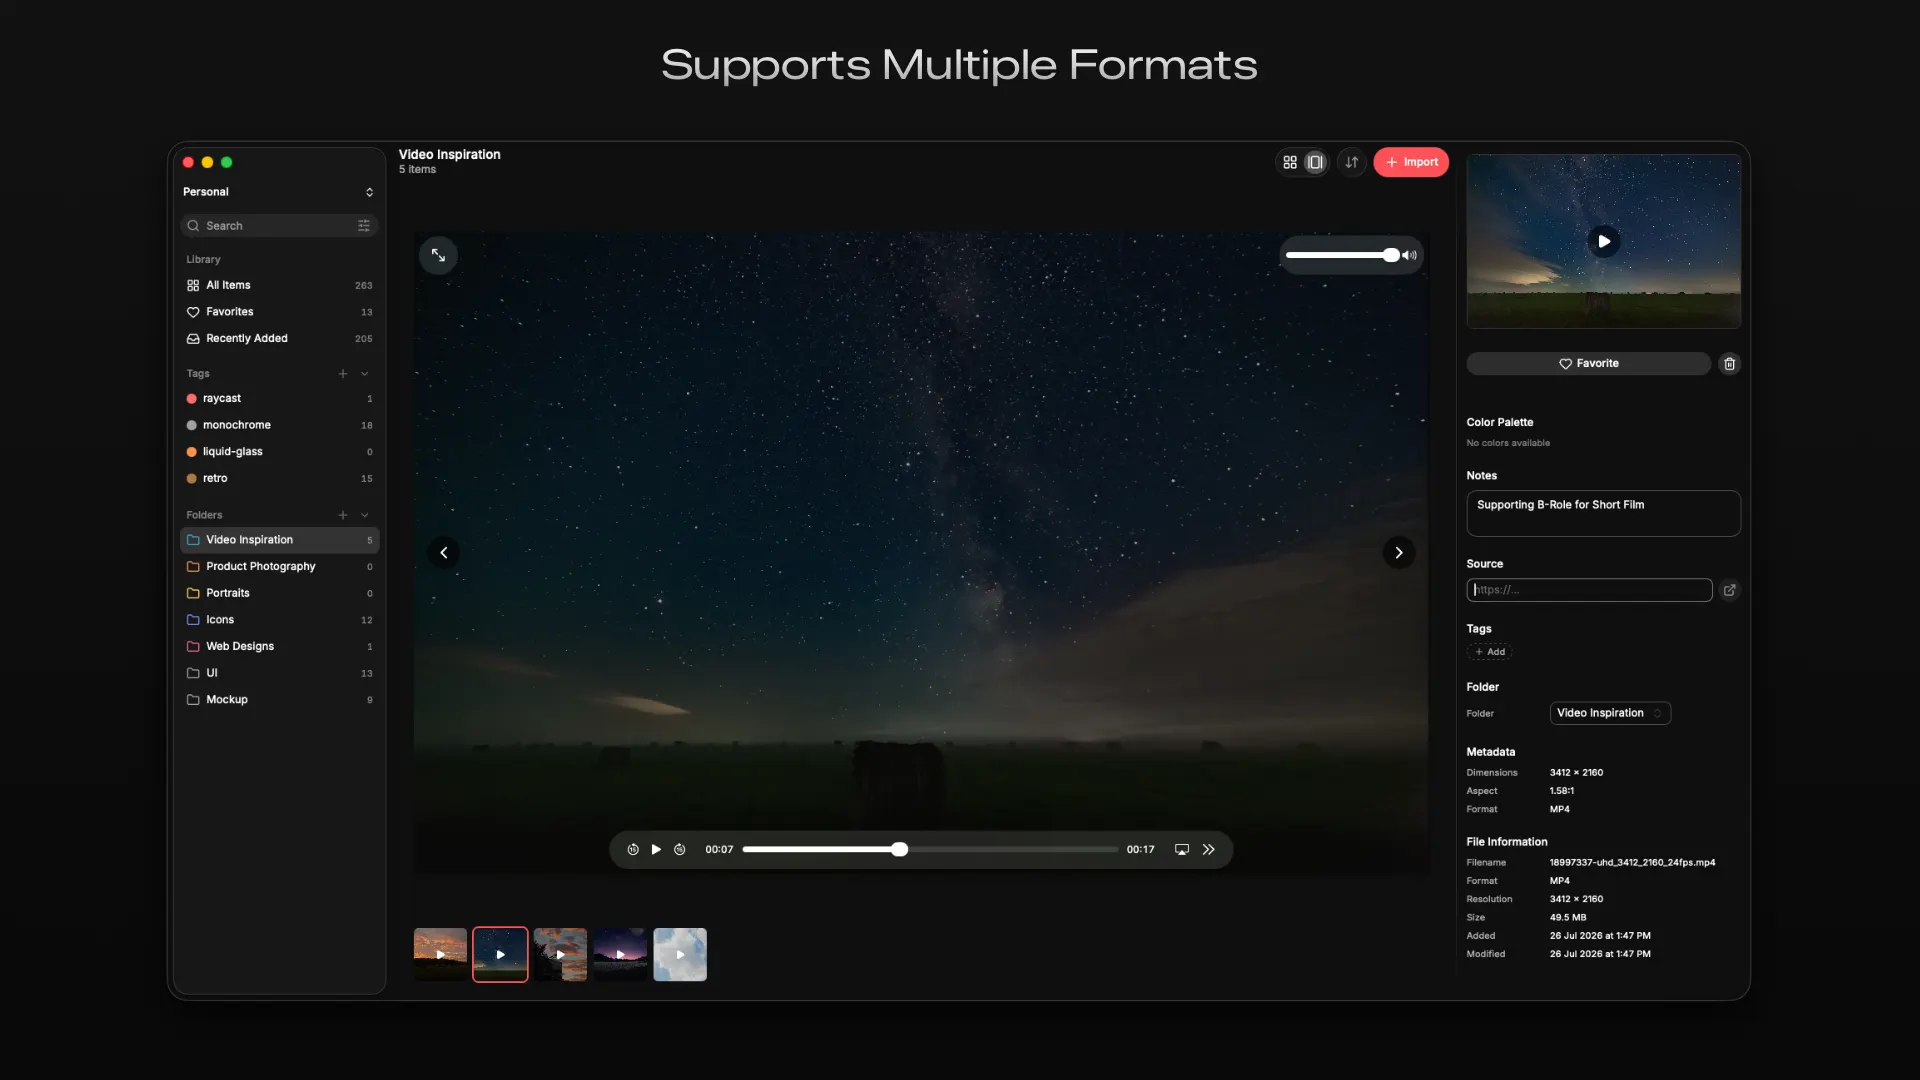Open the Icons folder

coord(279,620)
